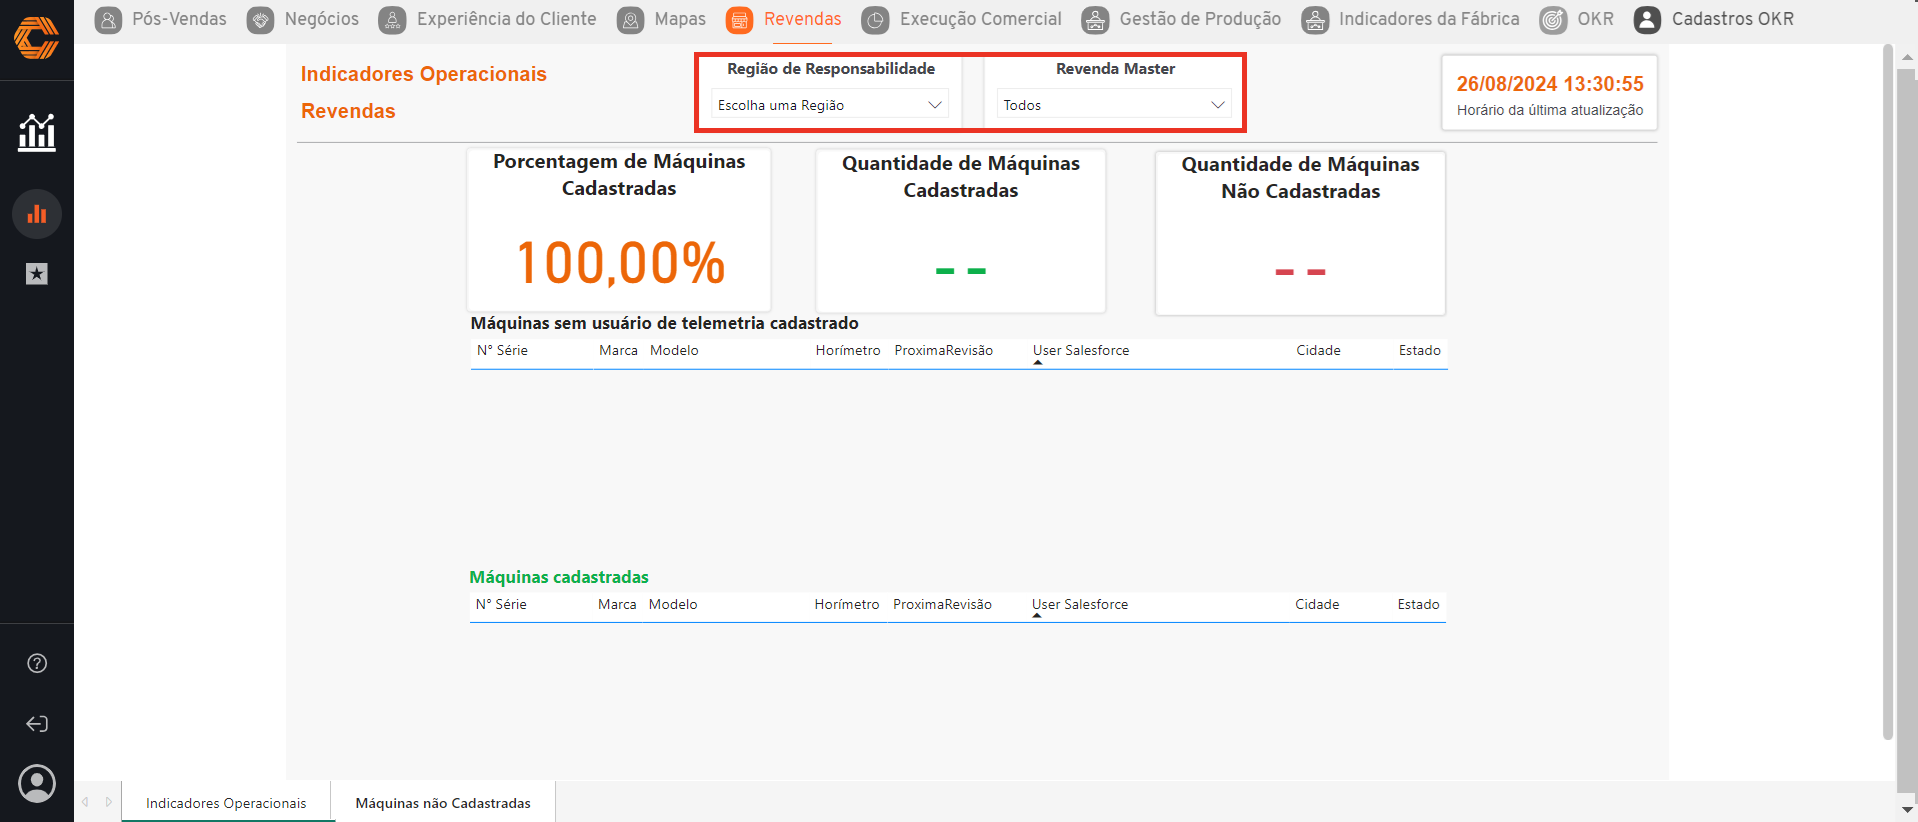Click previous page tab arrow
Screen dimensions: 1918x822
tap(86, 802)
